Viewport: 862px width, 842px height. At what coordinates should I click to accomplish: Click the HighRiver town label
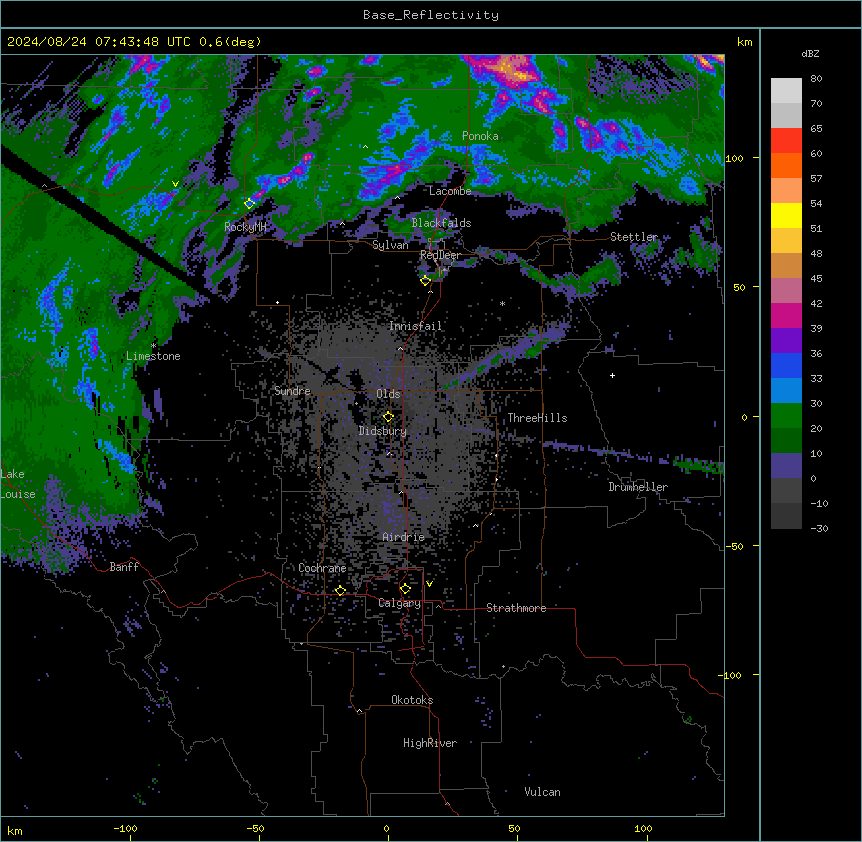pyautogui.click(x=430, y=743)
